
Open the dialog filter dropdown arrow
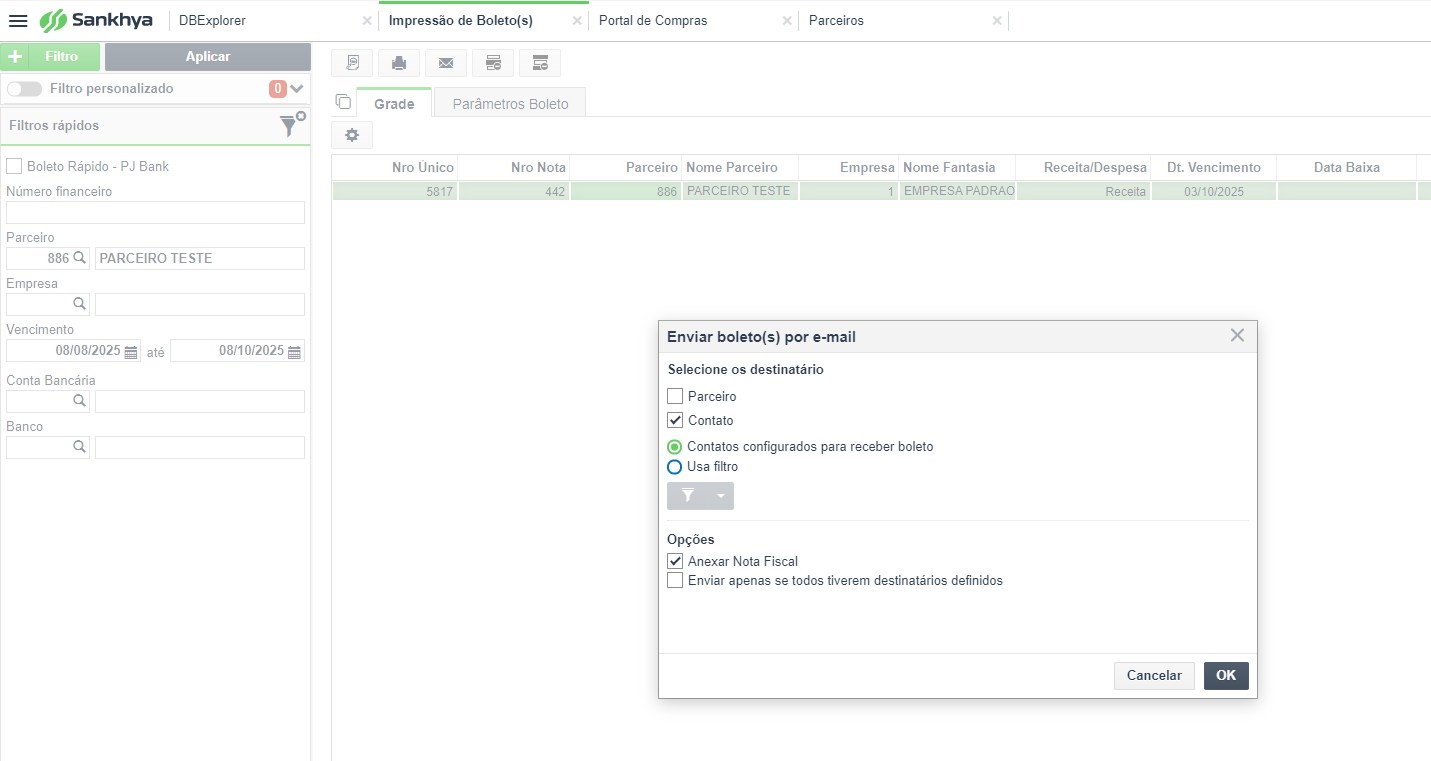click(721, 496)
